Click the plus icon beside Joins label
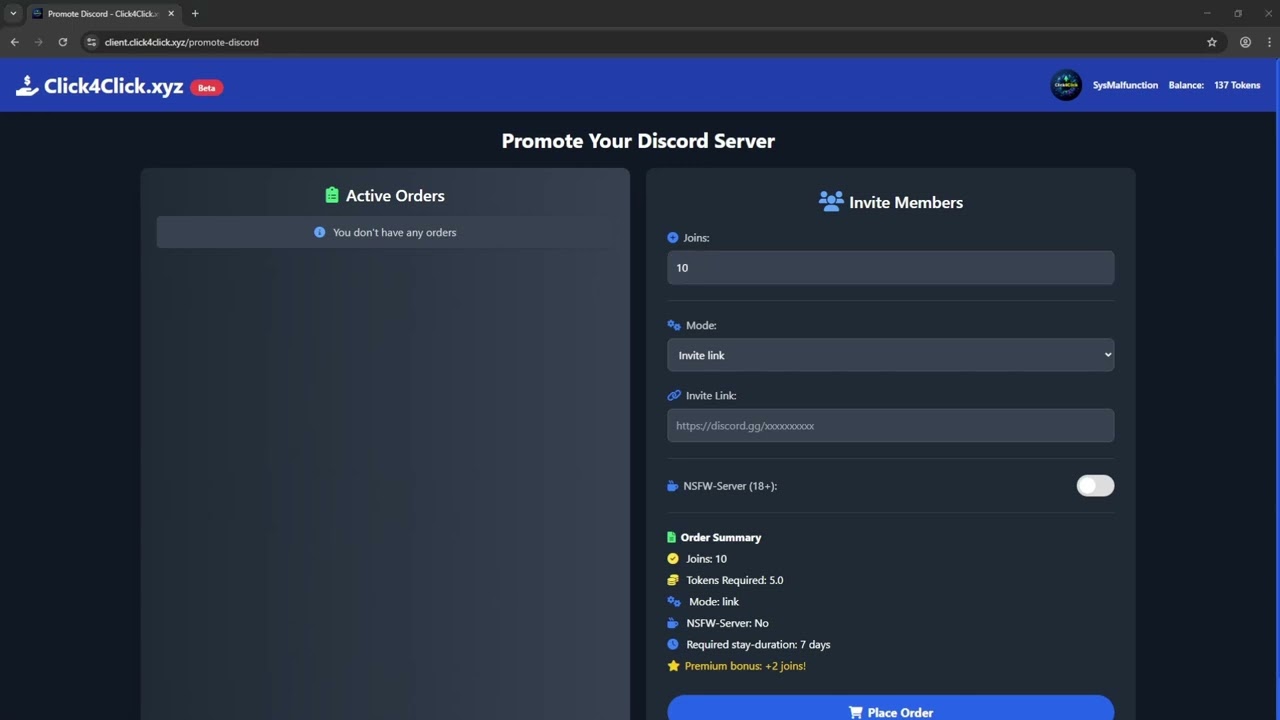Image resolution: width=1280 pixels, height=720 pixels. [x=673, y=238]
